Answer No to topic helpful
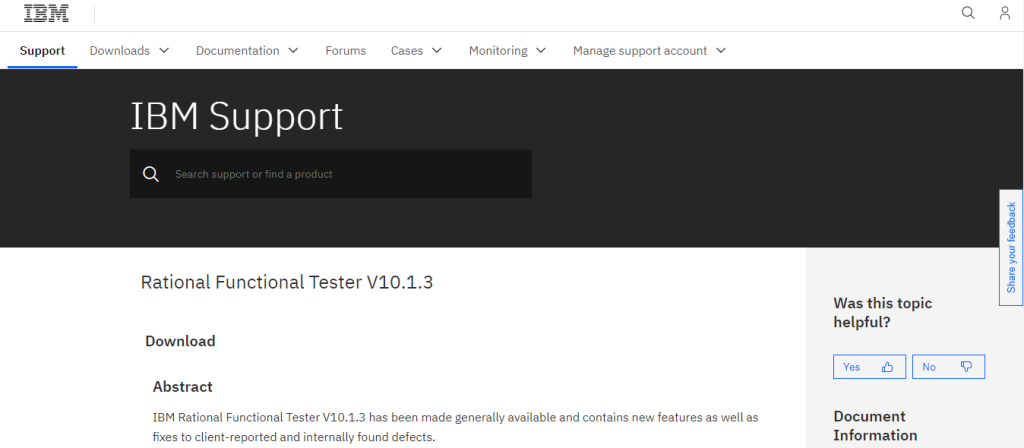1024x448 pixels. pyautogui.click(x=948, y=367)
